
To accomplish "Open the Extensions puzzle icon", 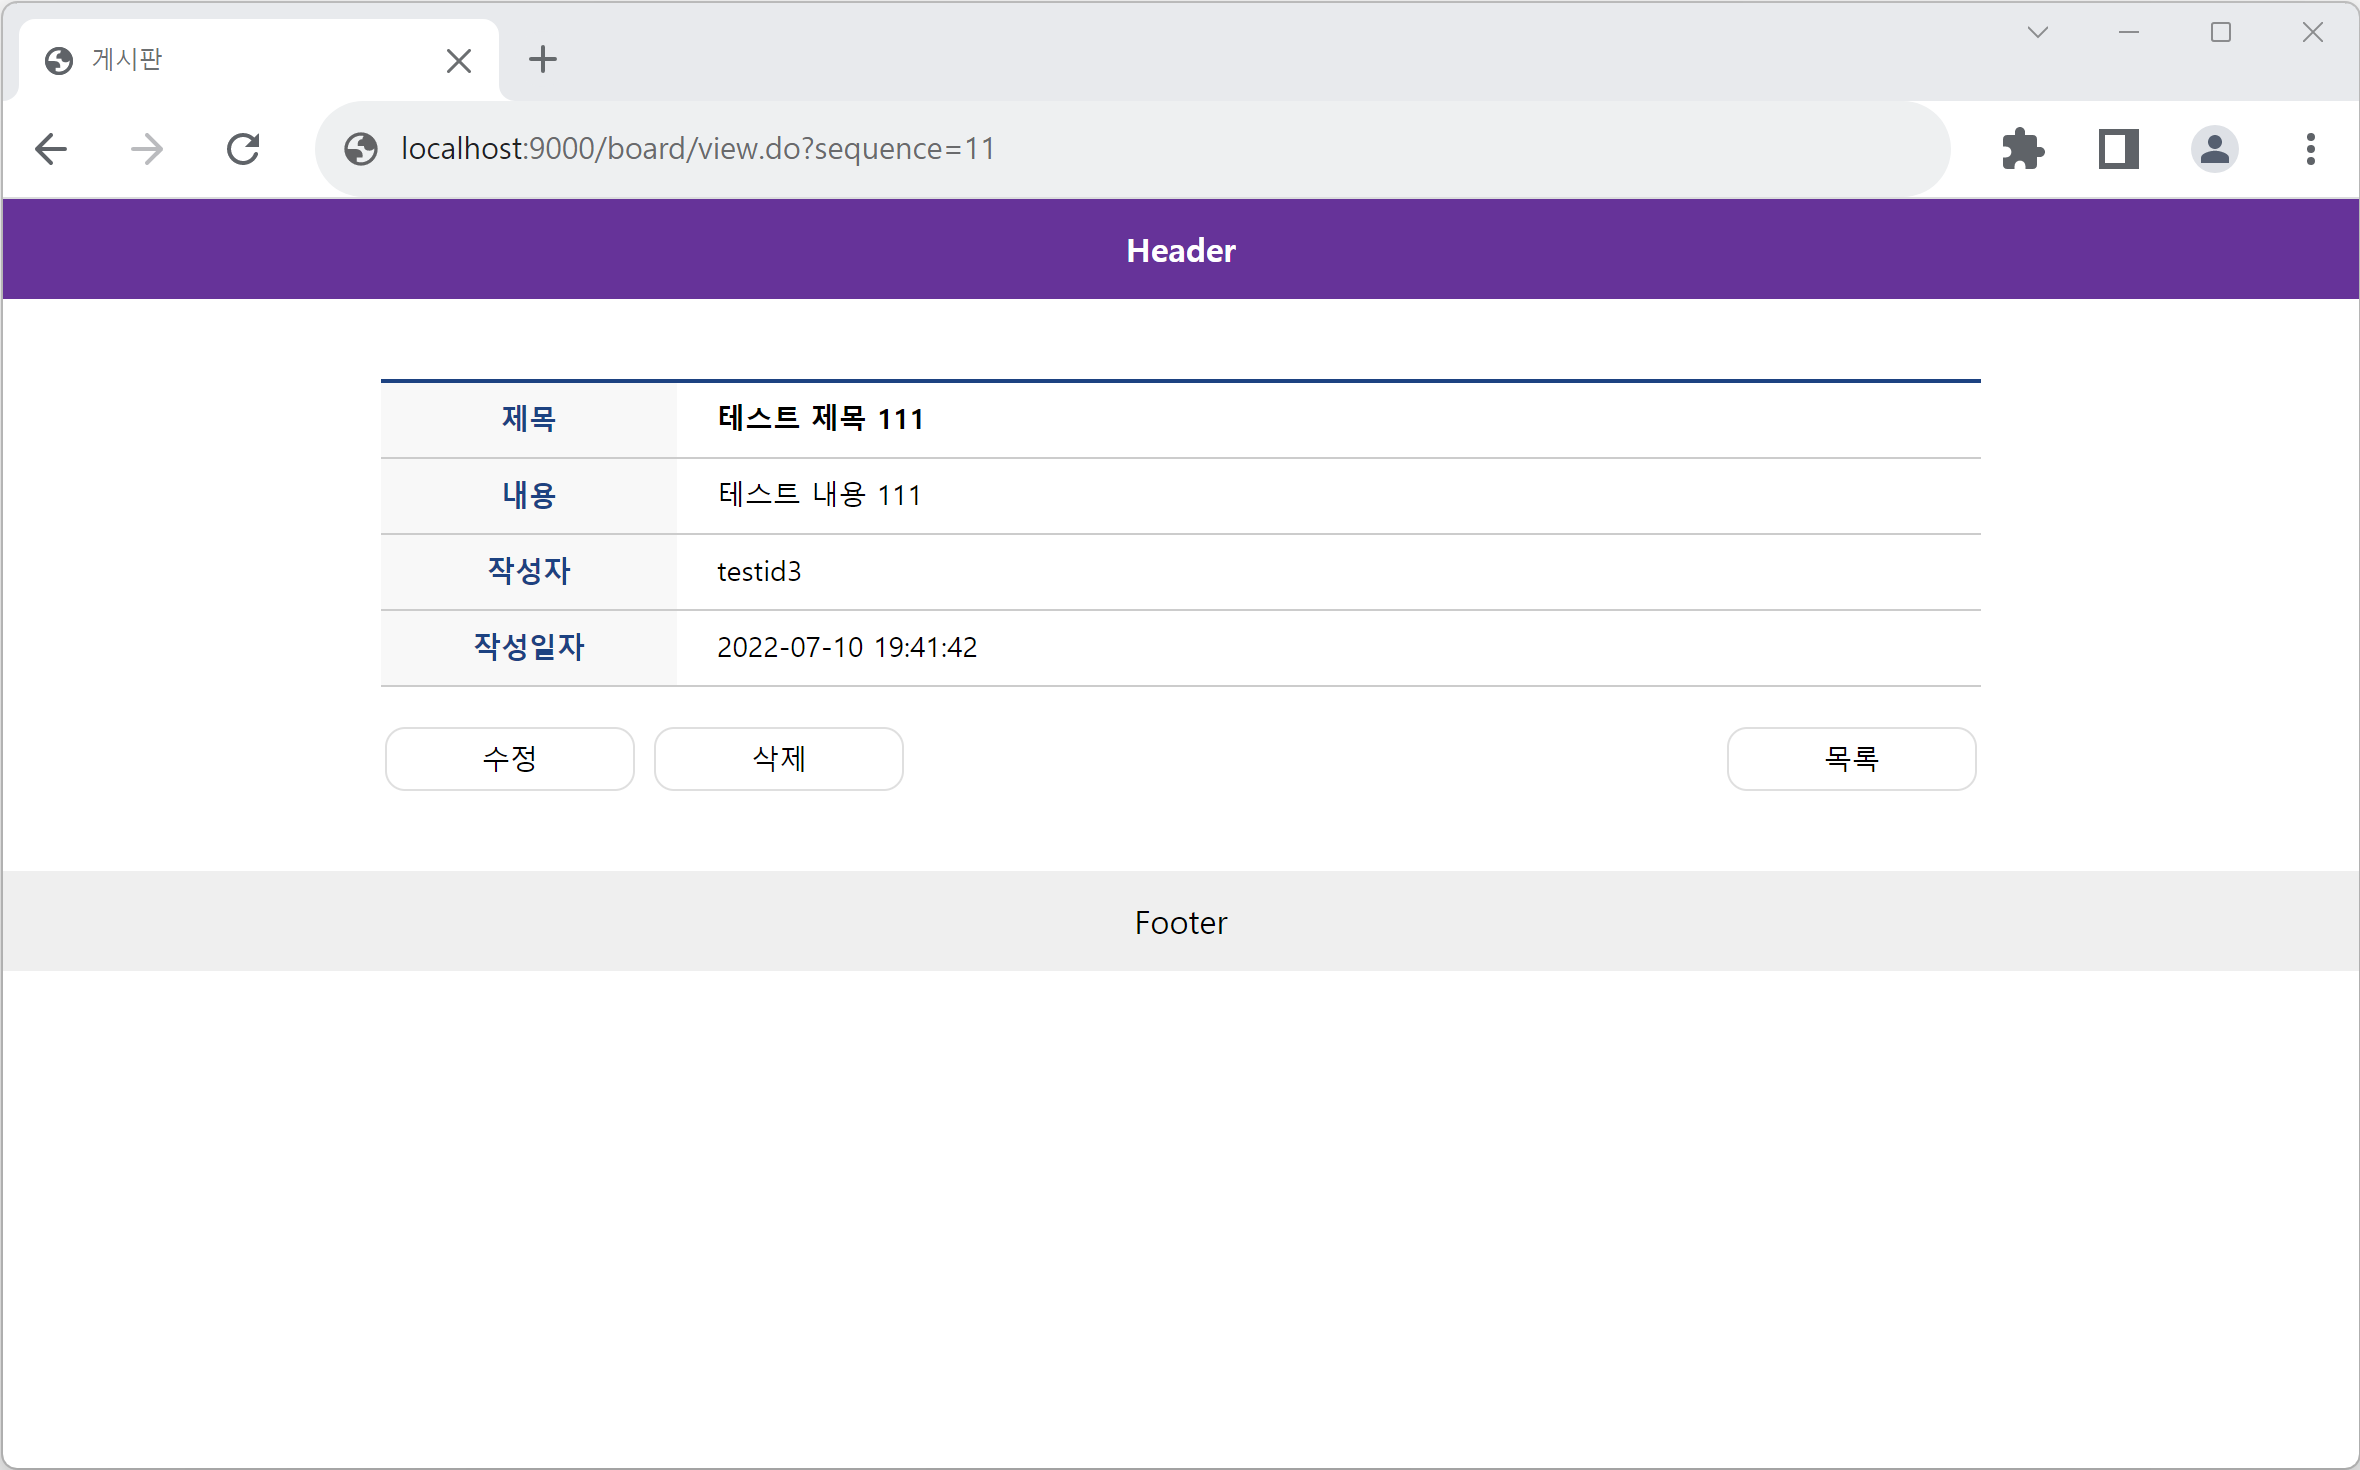I will point(2022,150).
